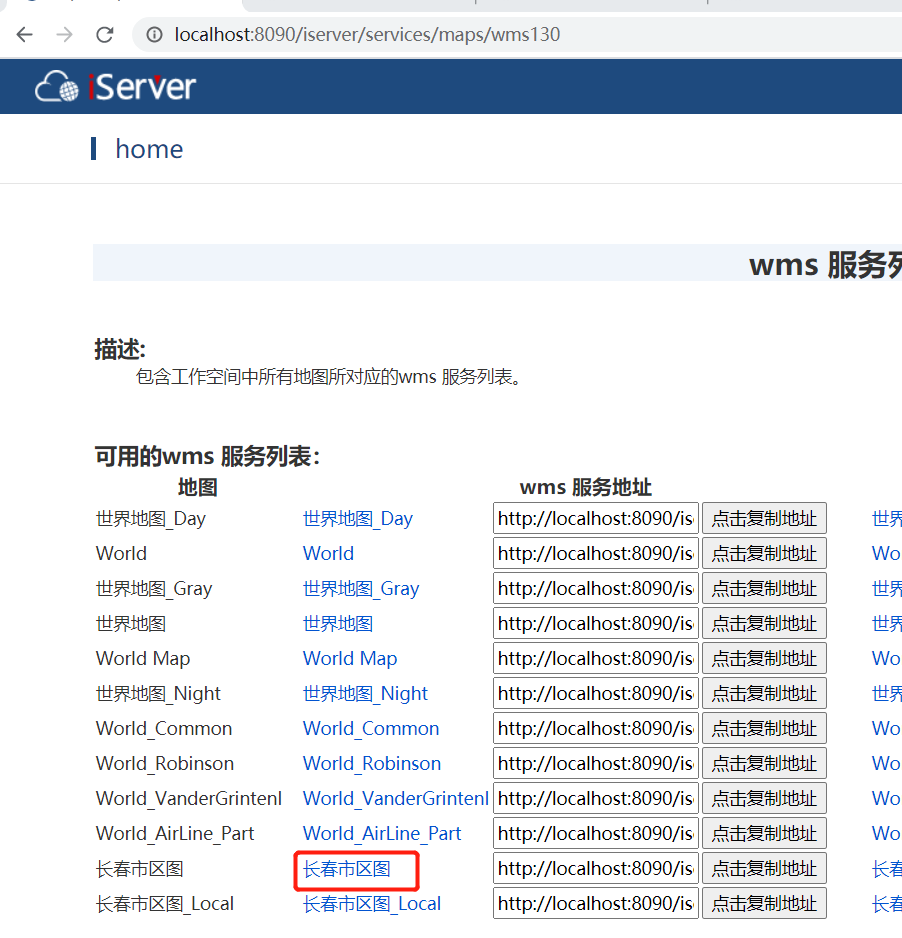Click the 描述 heading text
This screenshot has width=902, height=938.
coord(120,349)
